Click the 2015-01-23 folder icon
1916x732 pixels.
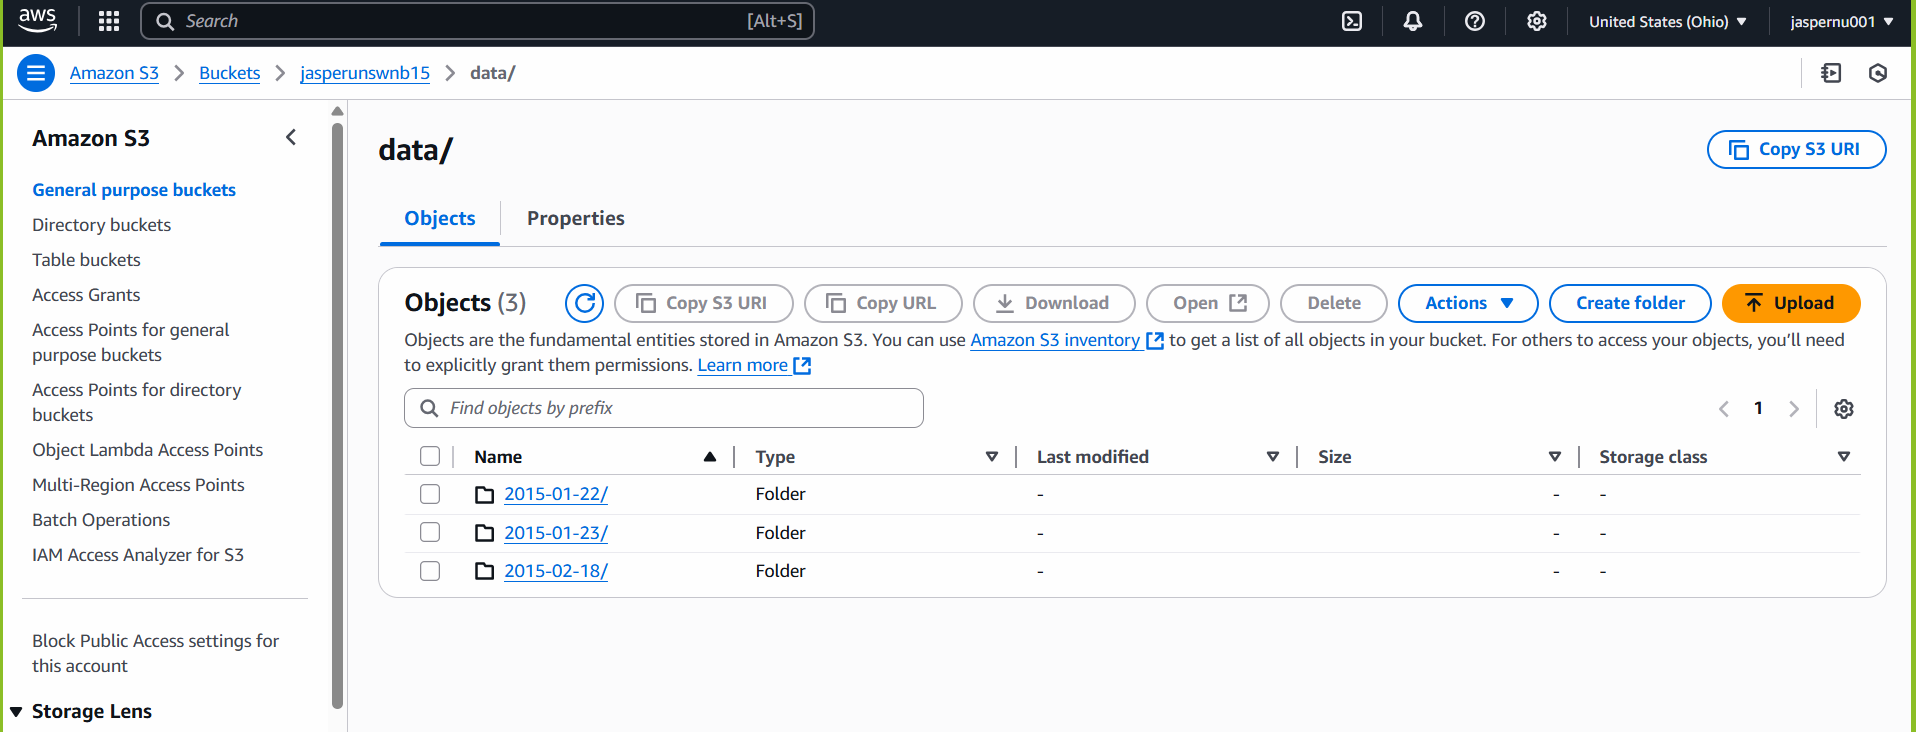point(485,533)
